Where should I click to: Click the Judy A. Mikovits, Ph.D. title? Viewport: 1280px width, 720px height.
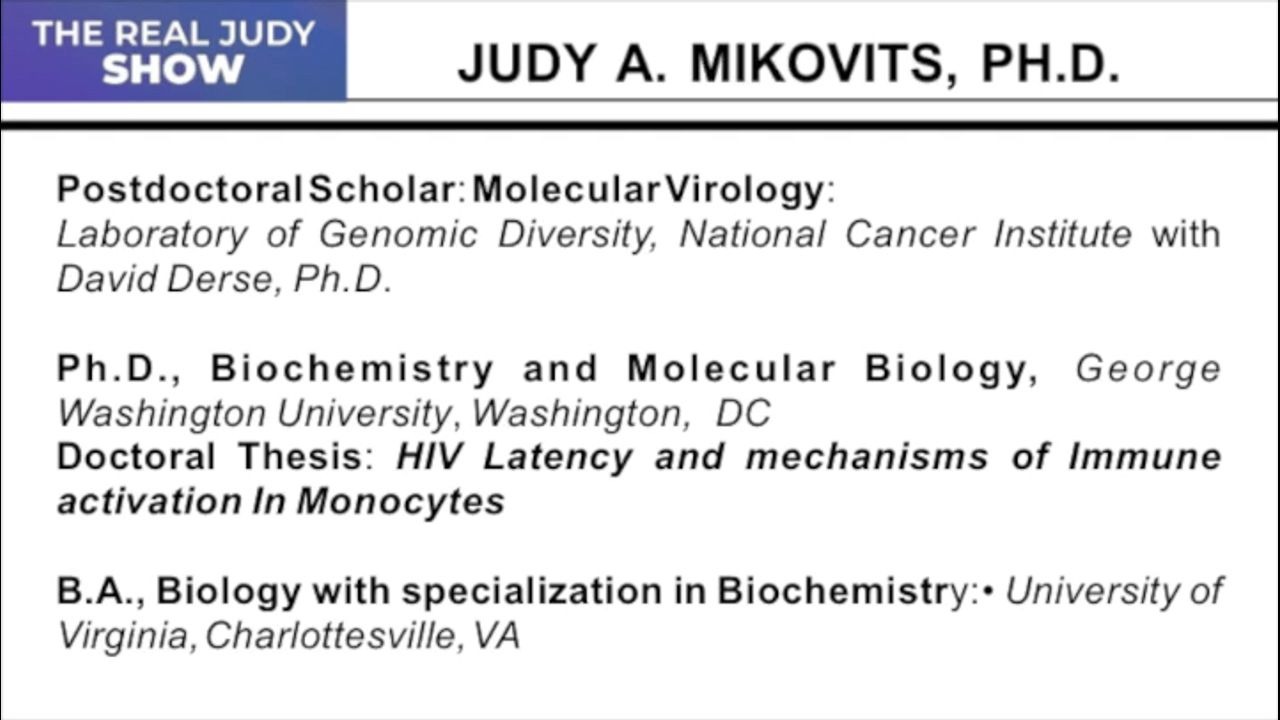788,64
